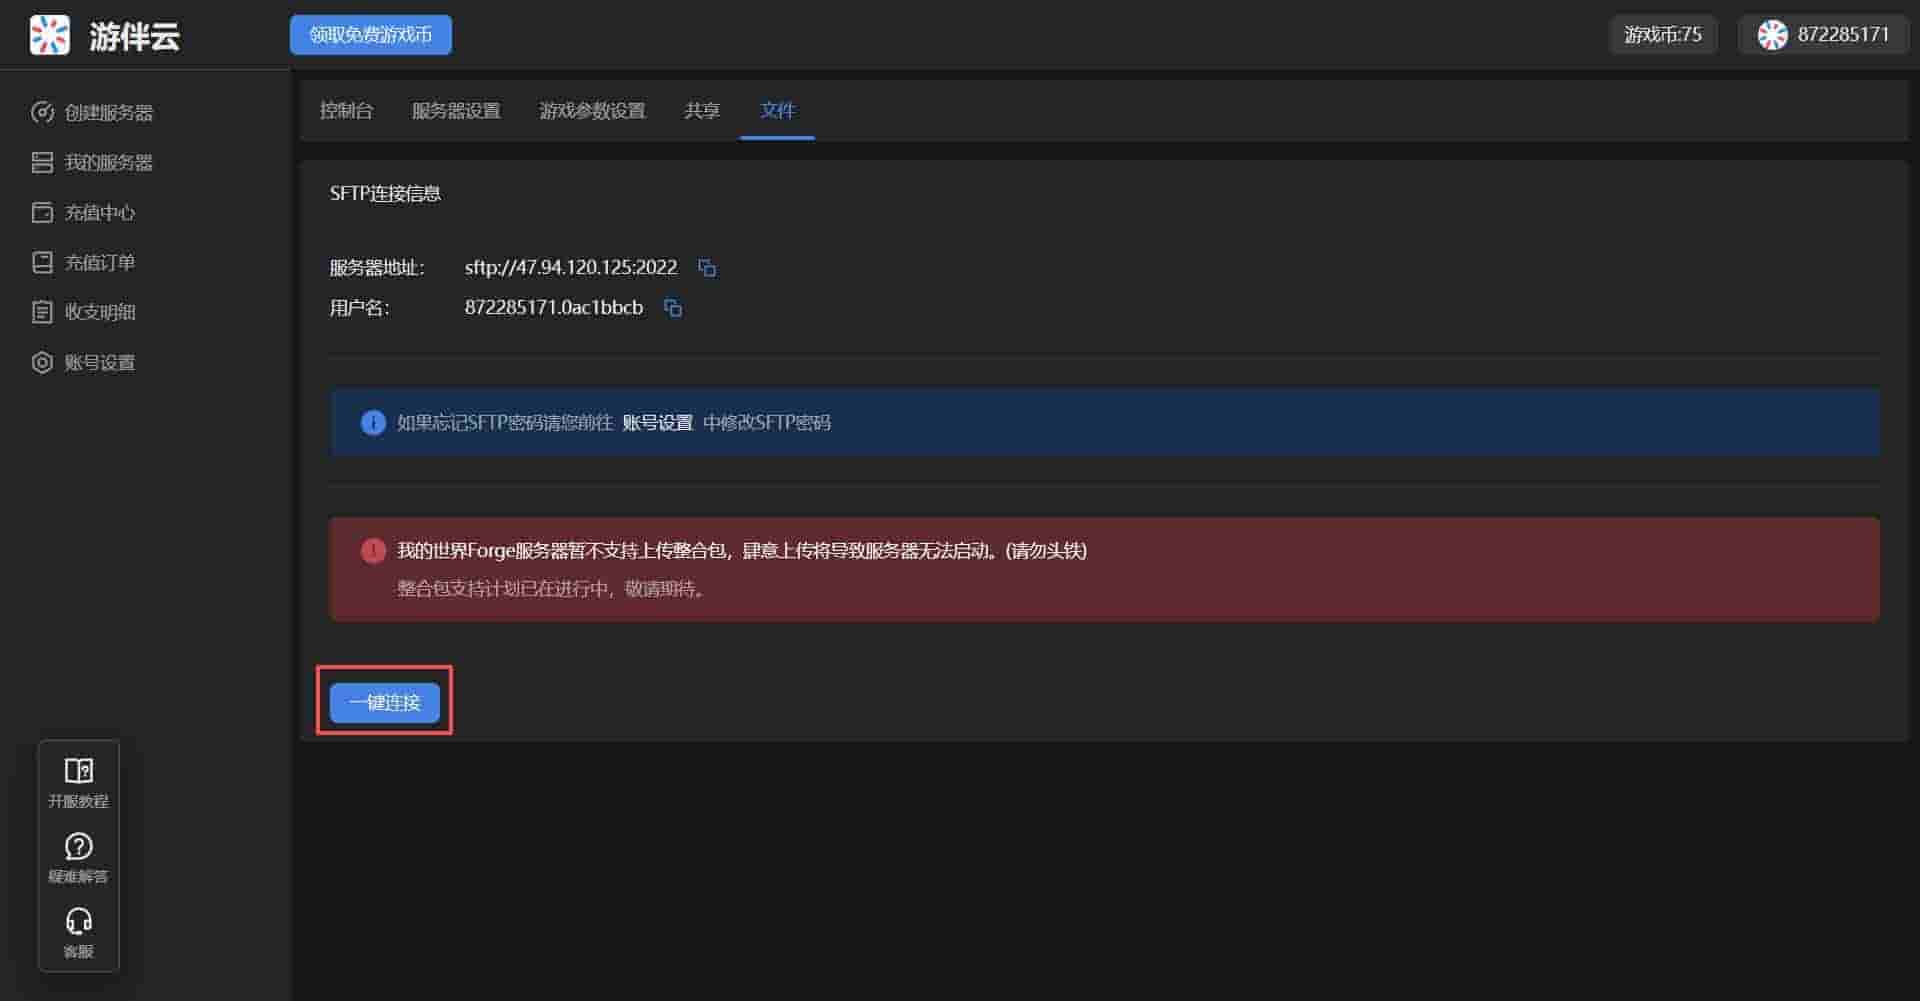Screen dimensions: 1920x1001
Task: Open the 游戏参数设置 tab
Action: pos(592,110)
